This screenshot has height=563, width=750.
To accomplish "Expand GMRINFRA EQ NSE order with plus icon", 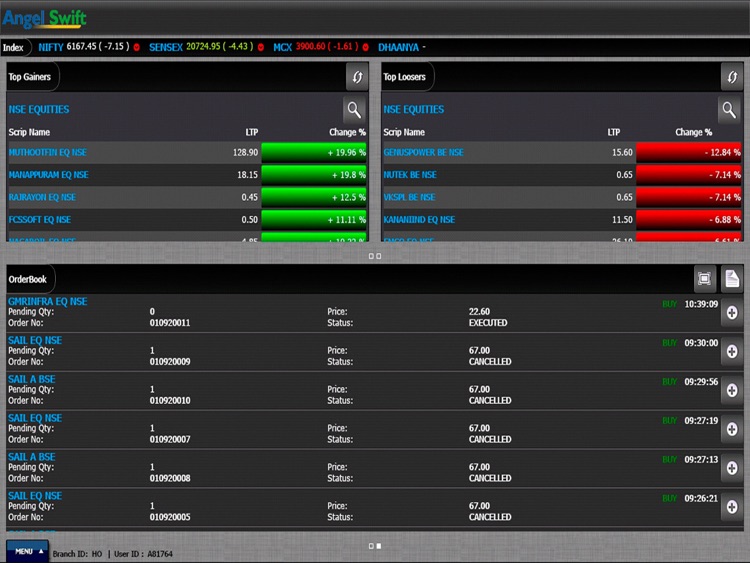I will click(x=732, y=313).
